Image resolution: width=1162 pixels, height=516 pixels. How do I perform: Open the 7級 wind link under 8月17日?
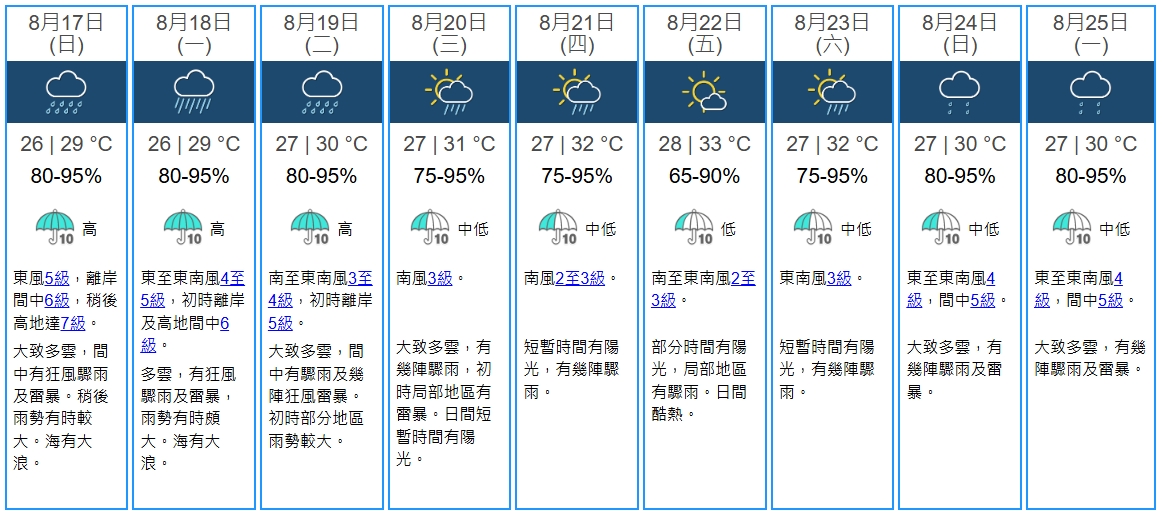(74, 322)
